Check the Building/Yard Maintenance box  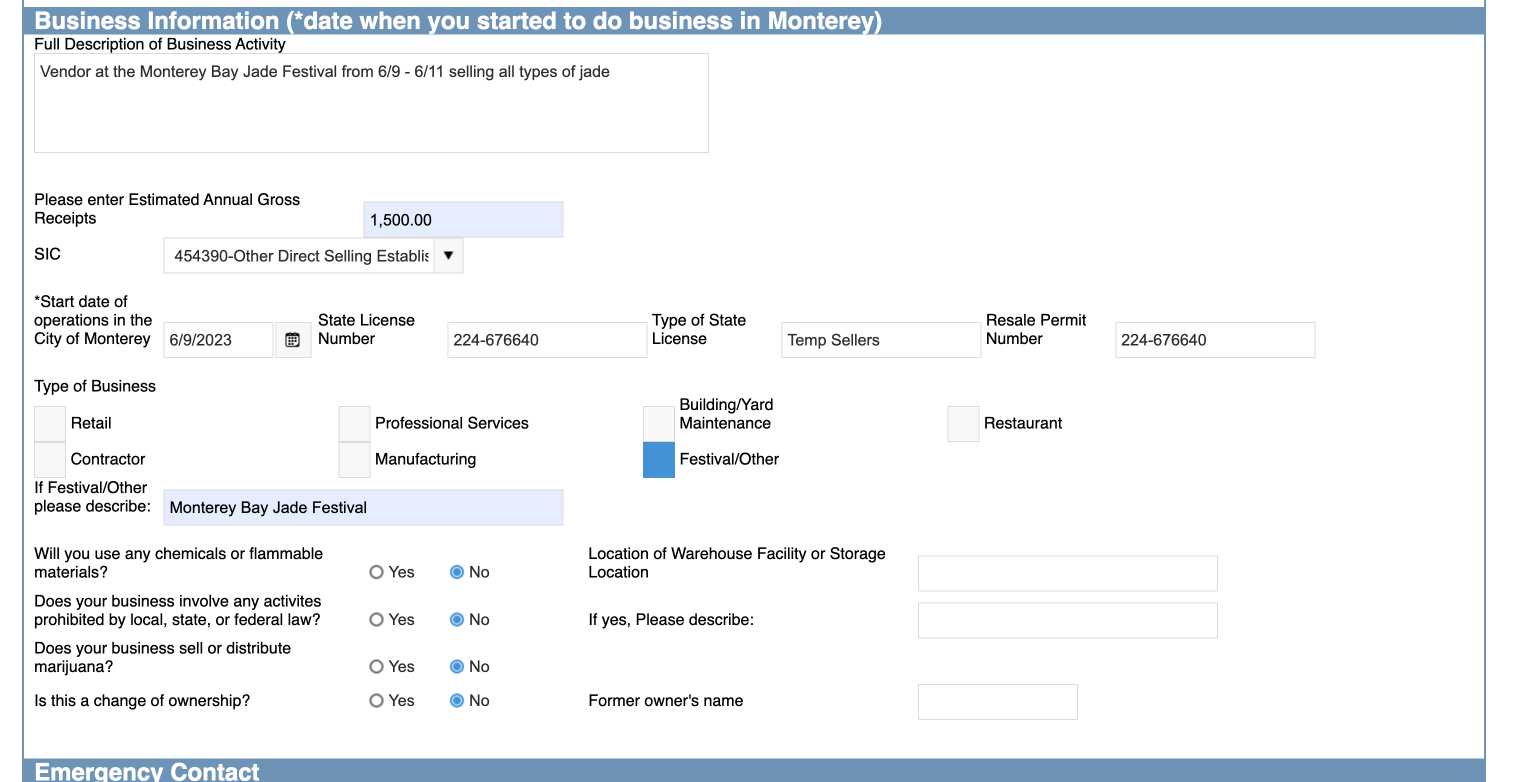[x=658, y=424]
